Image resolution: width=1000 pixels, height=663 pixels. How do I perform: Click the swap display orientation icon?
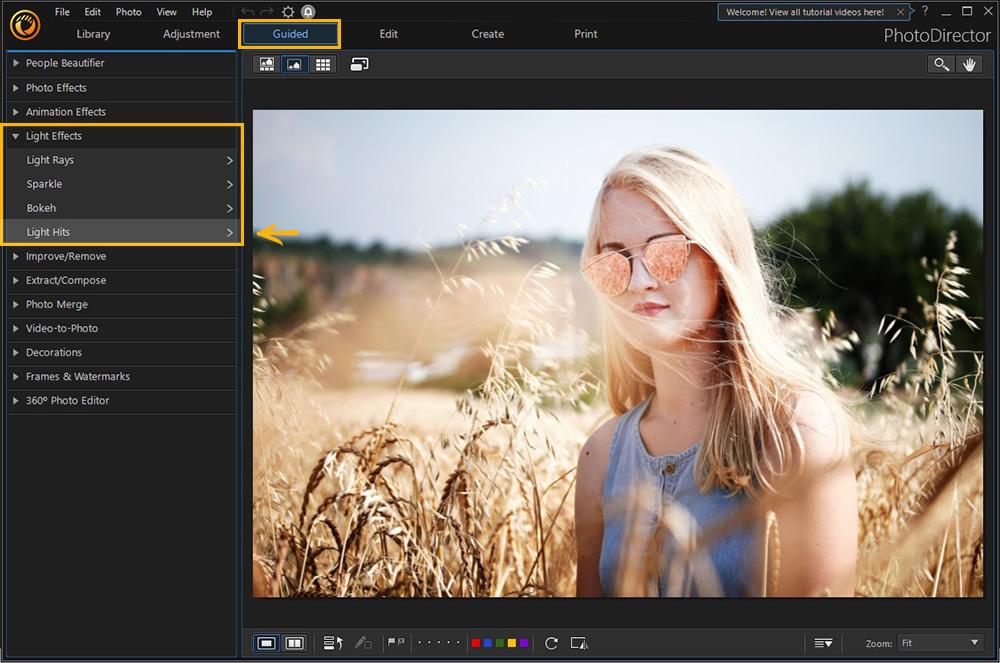tap(358, 64)
